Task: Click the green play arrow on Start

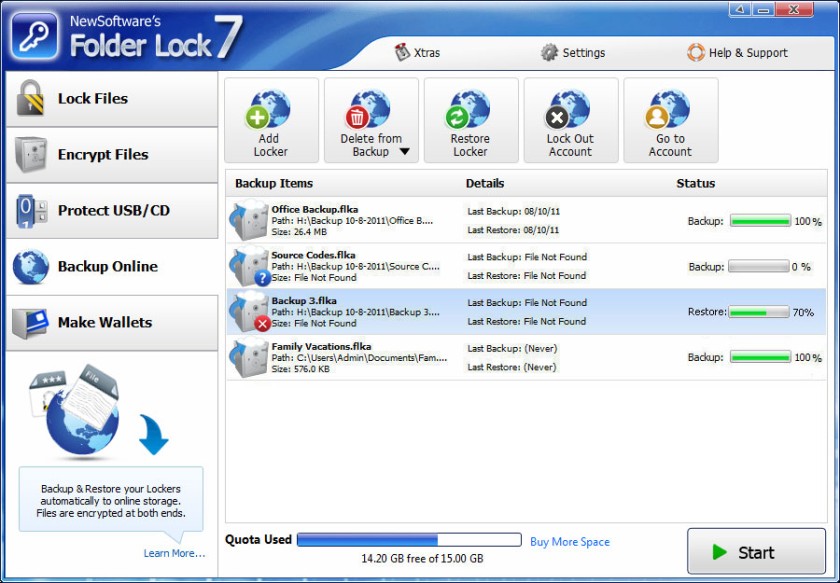Action: click(x=719, y=552)
